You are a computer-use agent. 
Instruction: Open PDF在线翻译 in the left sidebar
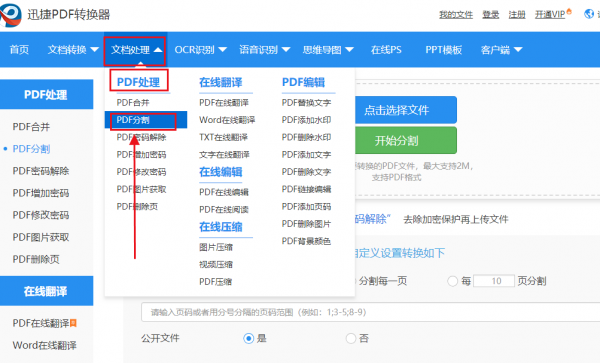point(41,323)
